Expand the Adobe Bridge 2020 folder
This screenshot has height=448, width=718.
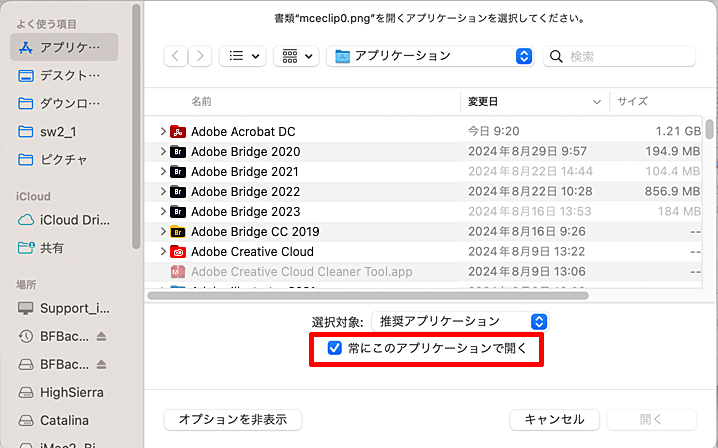[x=163, y=151]
